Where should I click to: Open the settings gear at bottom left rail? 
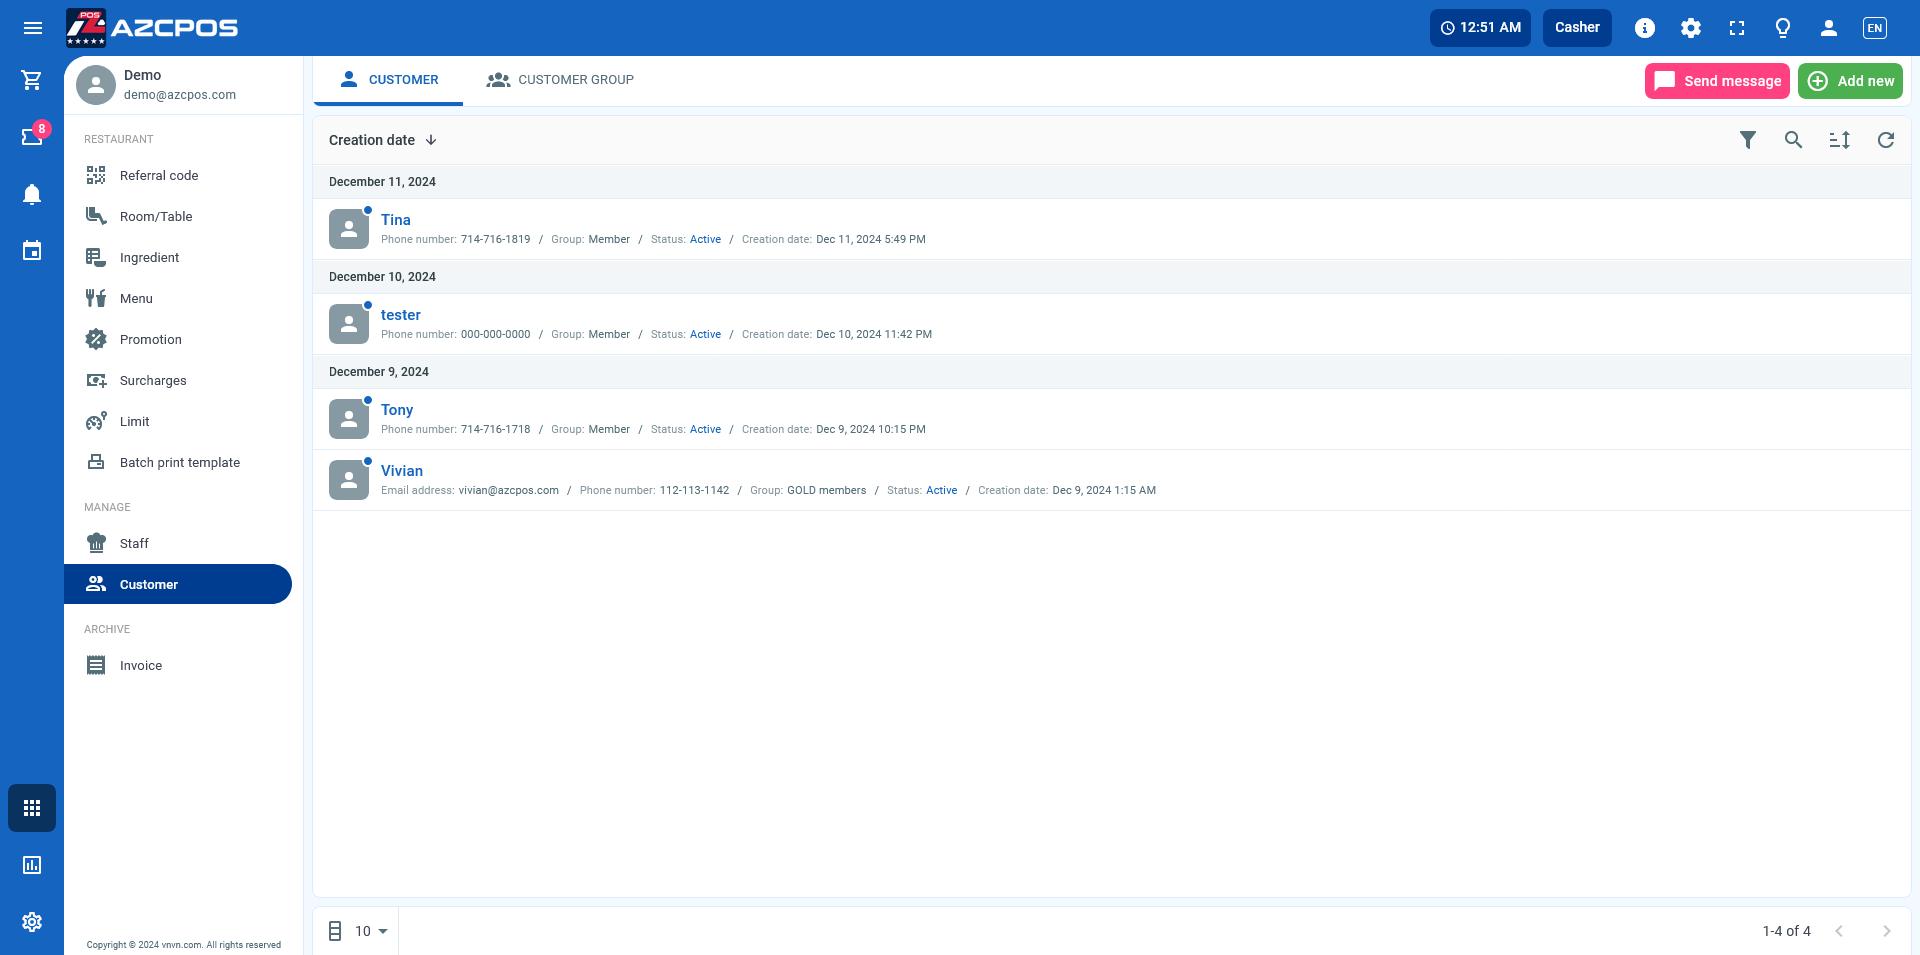(x=32, y=922)
